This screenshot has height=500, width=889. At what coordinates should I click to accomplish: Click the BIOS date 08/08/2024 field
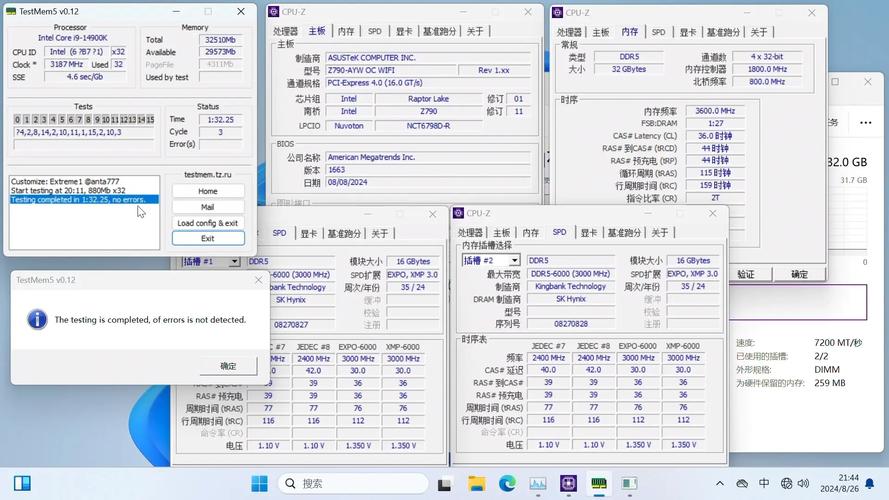coord(428,183)
